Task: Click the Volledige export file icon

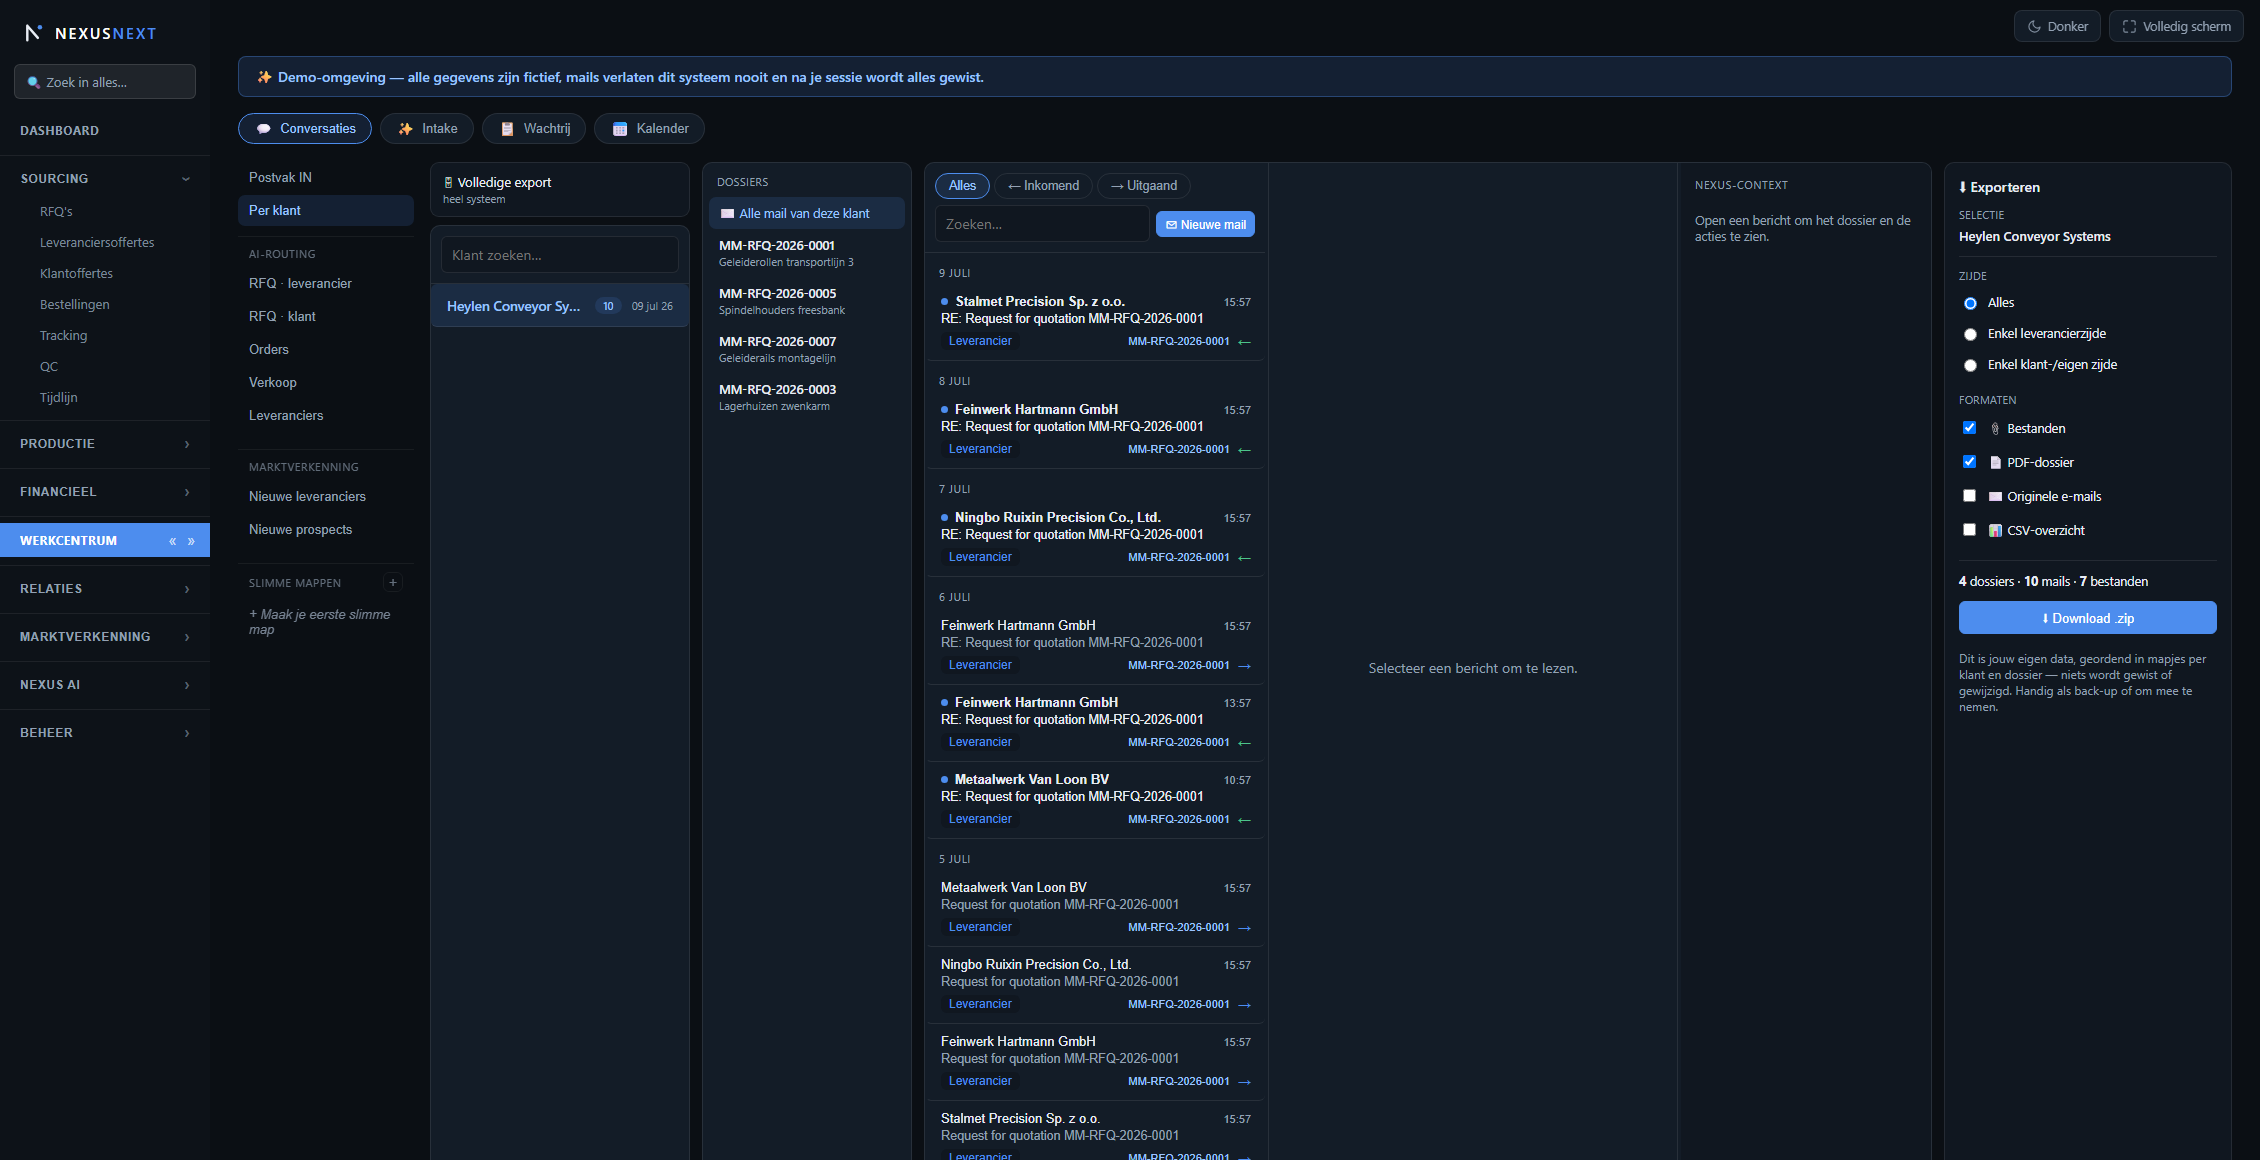Action: pos(448,182)
